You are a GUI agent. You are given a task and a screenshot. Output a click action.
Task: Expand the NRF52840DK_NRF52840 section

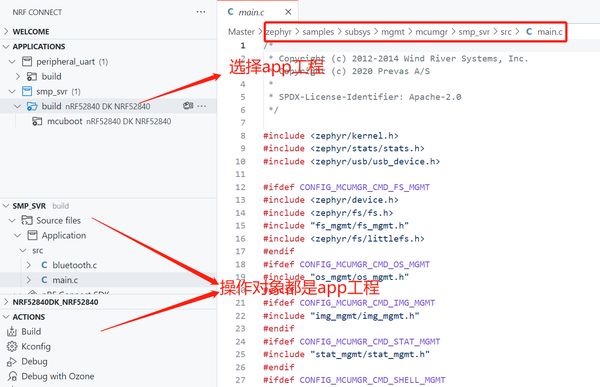coord(6,302)
